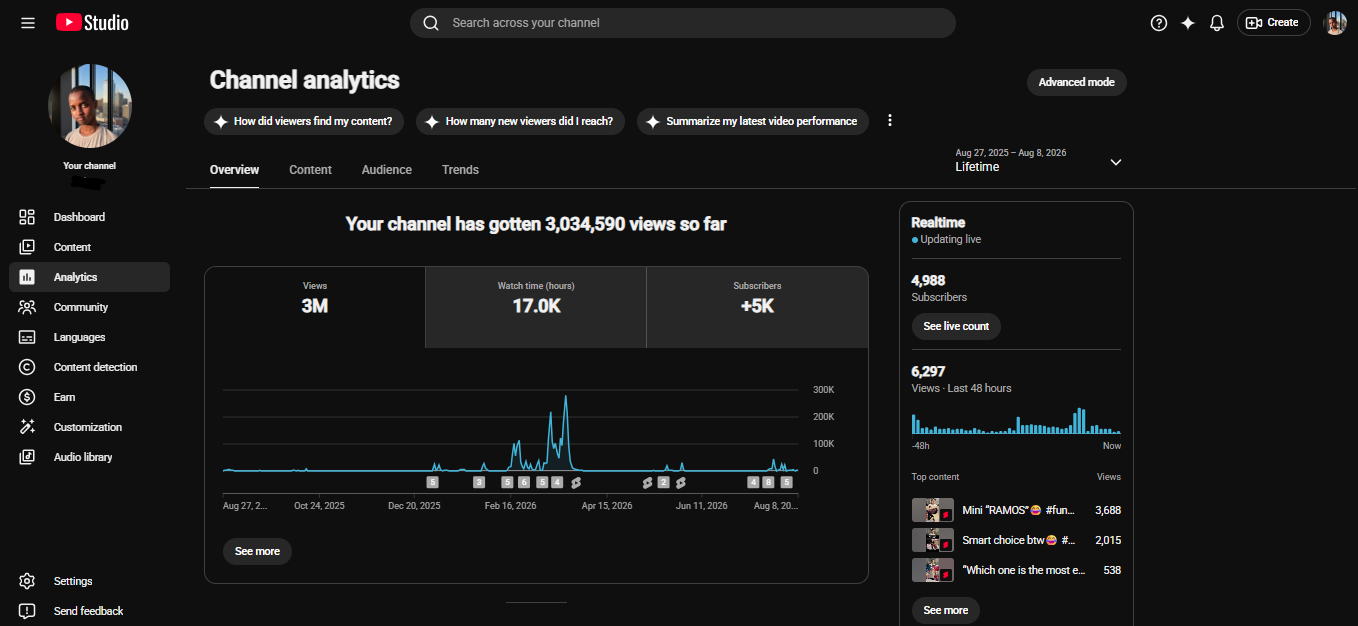Open the three-dot more prompts menu
1358x626 pixels.
click(890, 121)
